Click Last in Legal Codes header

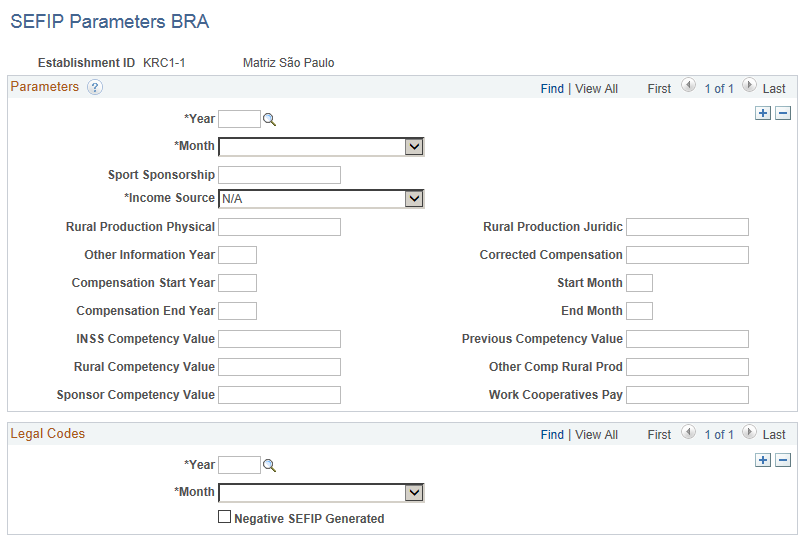(x=774, y=435)
